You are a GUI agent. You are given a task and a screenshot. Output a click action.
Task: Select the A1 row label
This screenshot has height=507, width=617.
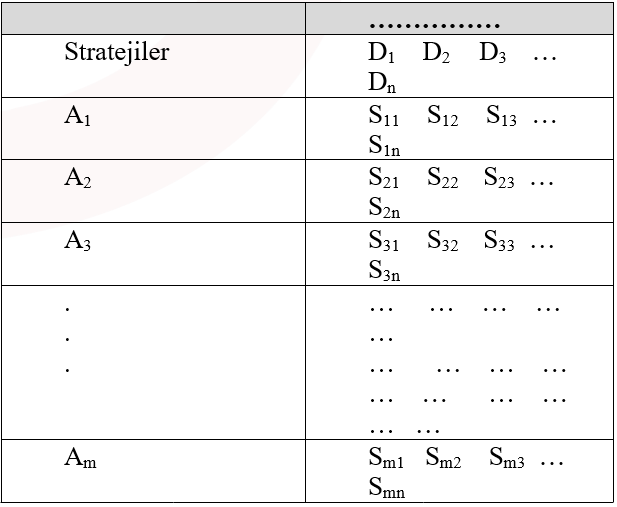[x=78, y=117]
